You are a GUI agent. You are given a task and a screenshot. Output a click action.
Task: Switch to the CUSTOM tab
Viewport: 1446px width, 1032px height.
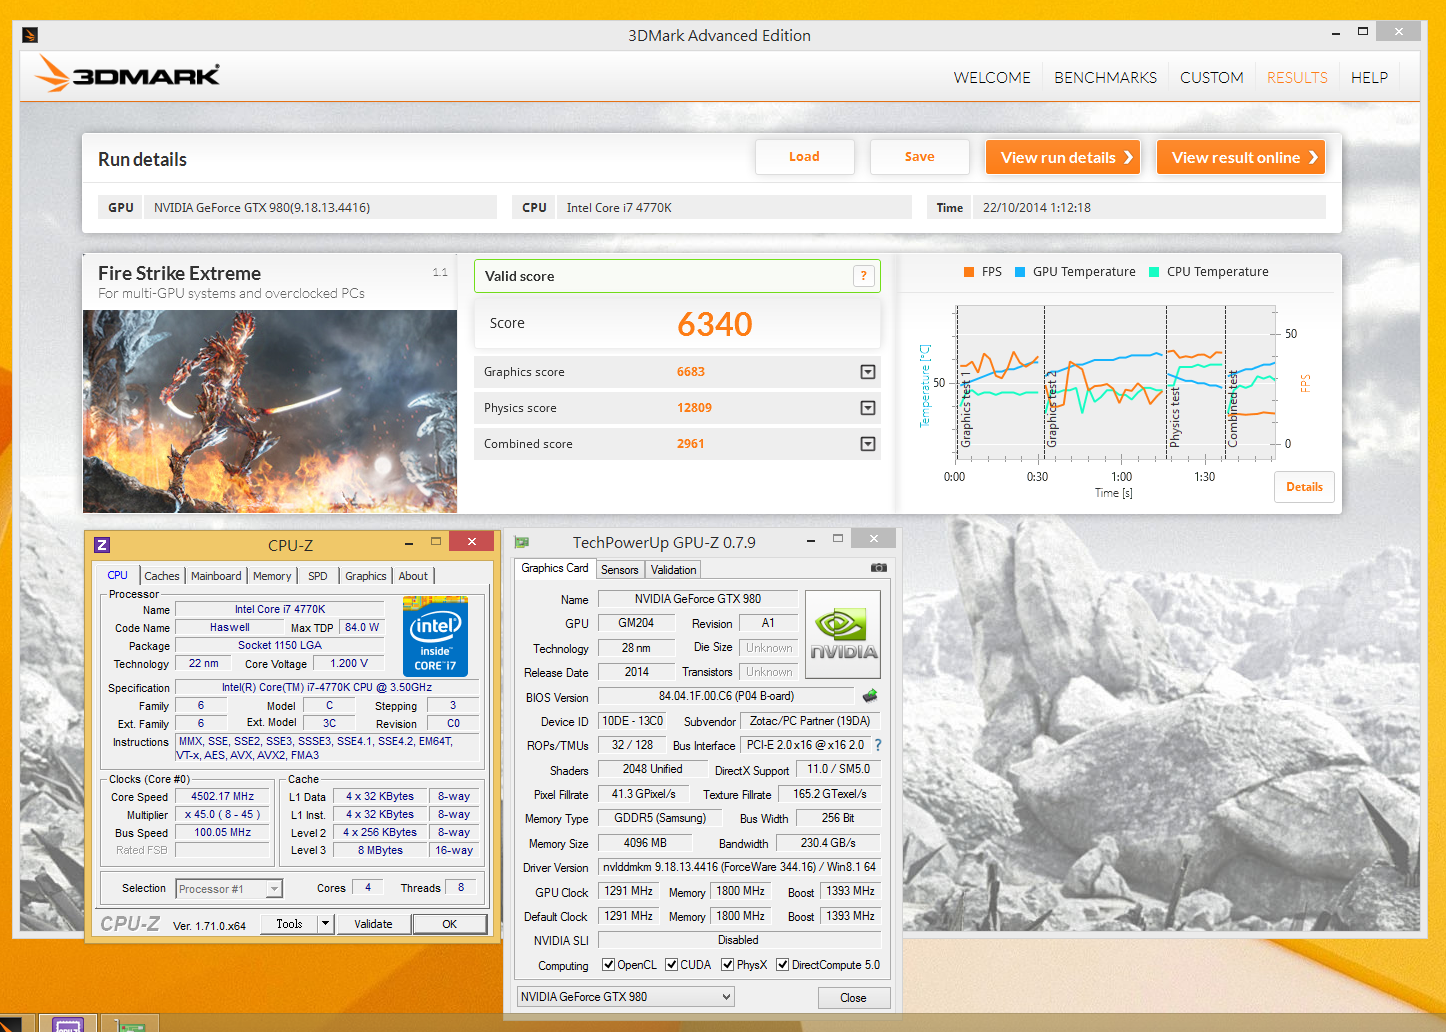1212,78
